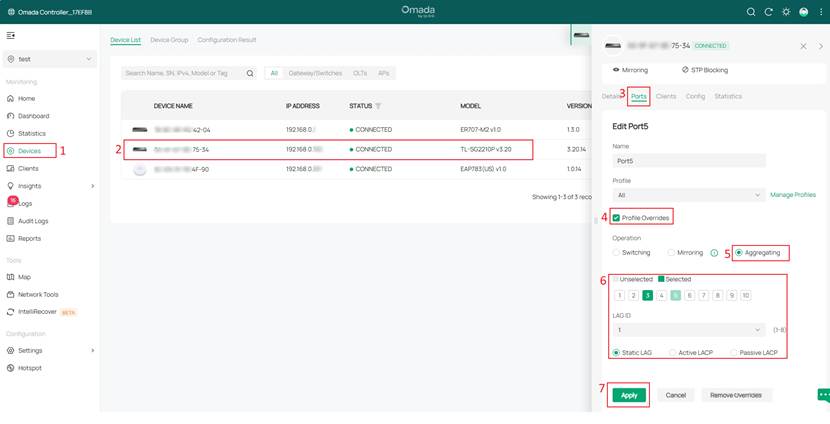
Task: Open the LAG ID dropdown
Action: (x=688, y=329)
